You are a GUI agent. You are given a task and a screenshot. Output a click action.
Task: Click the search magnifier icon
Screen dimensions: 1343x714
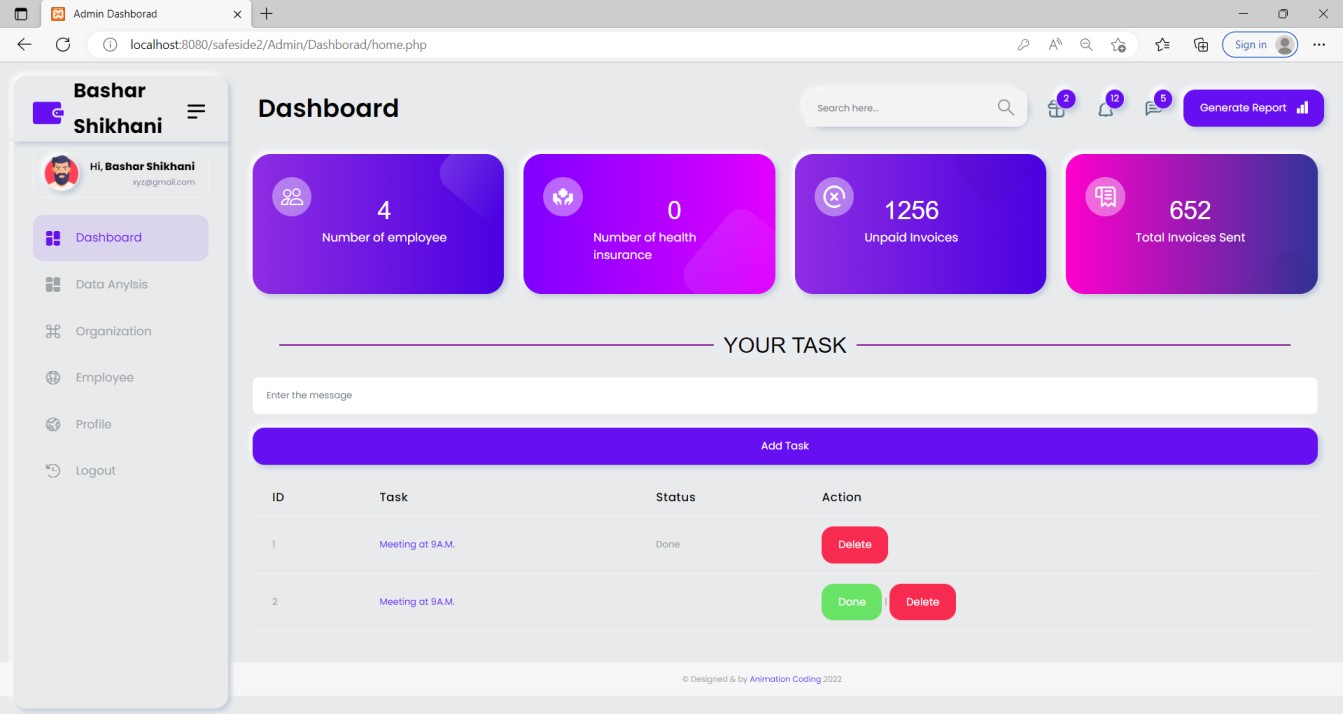(1005, 108)
